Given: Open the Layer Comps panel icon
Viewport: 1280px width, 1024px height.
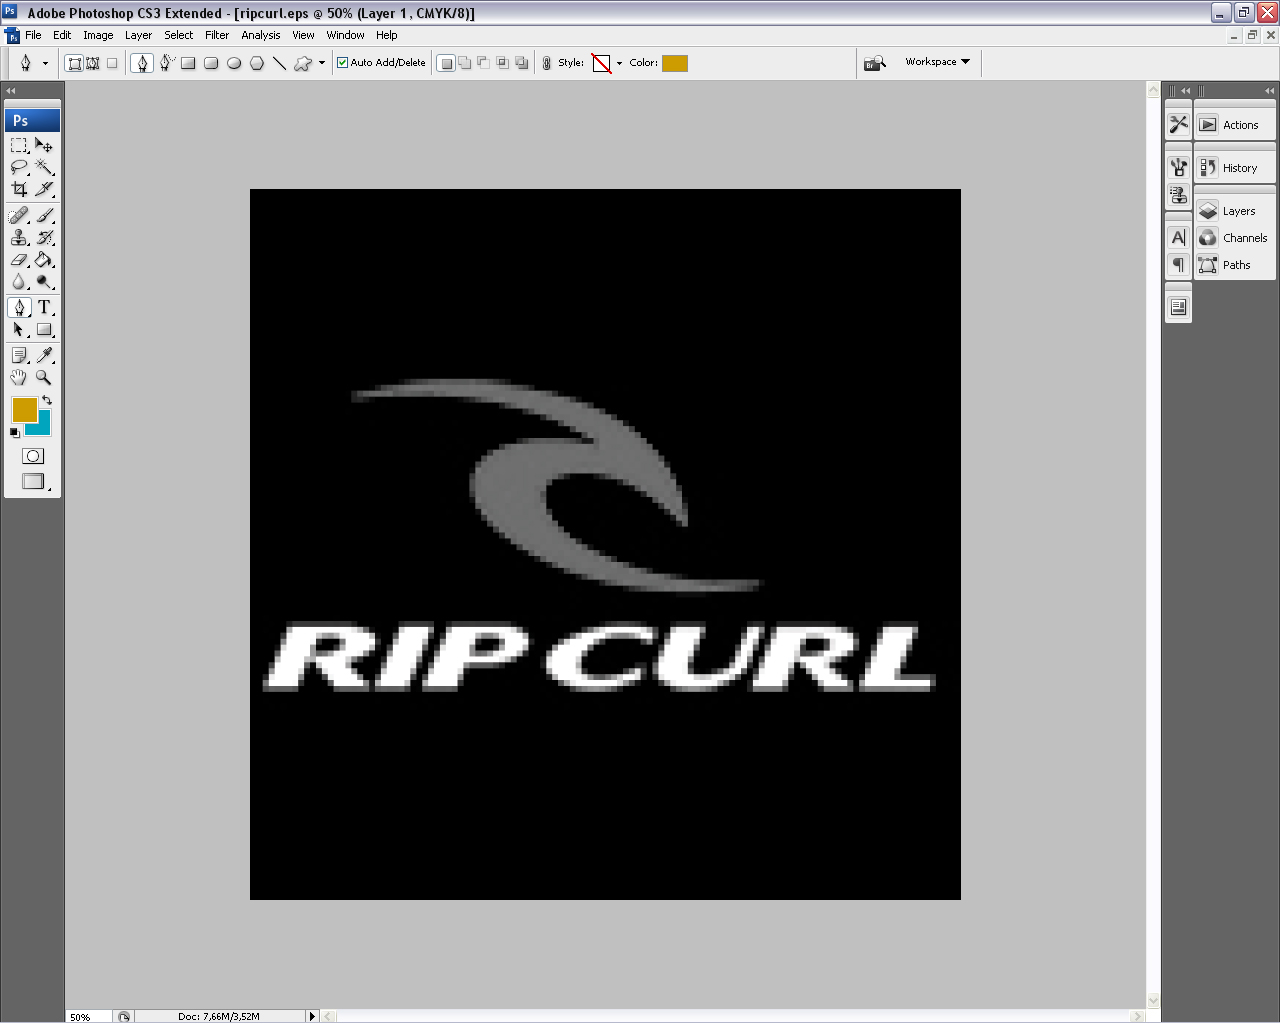Looking at the screenshot, I should coord(1179,307).
